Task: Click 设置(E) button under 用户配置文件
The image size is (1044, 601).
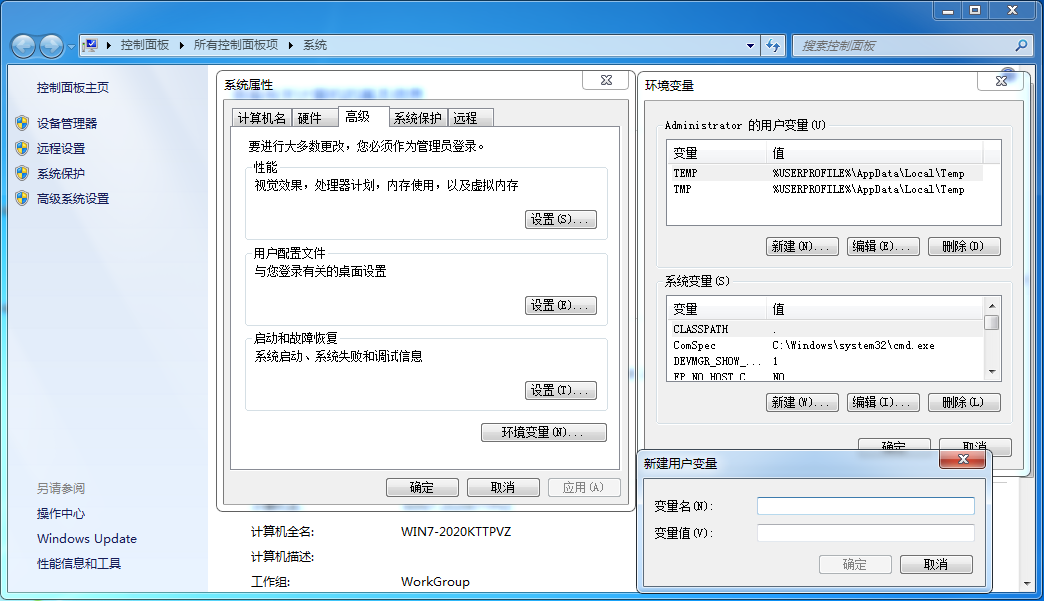Action: [x=561, y=305]
